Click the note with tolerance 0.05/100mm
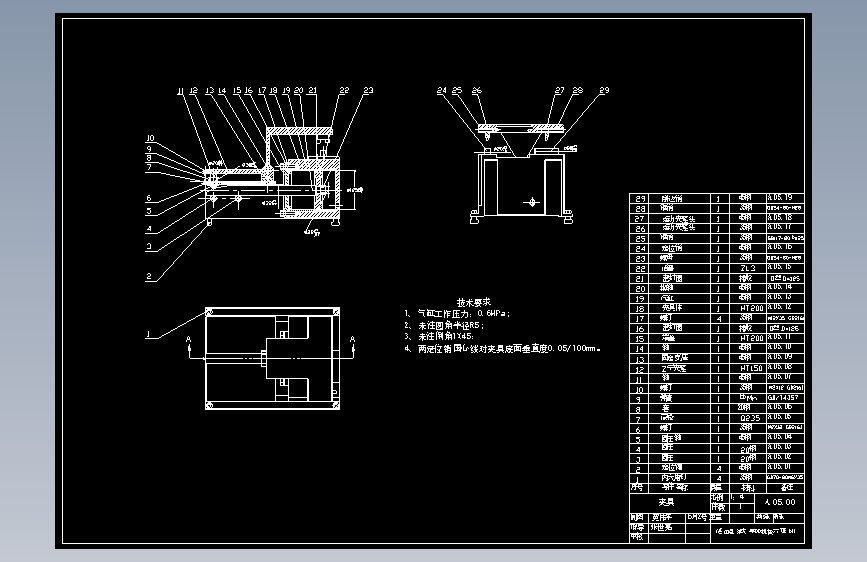Viewport: 867px width, 562px height. 502,348
